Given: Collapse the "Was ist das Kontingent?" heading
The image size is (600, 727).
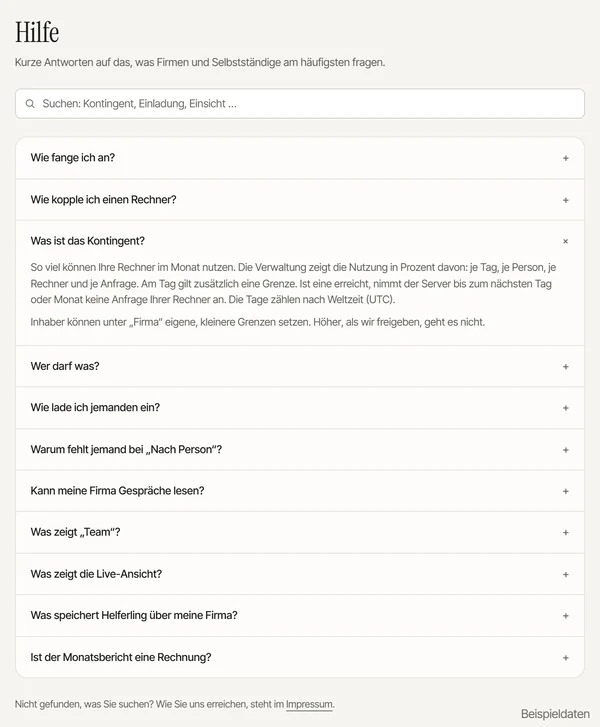Looking at the screenshot, I should pyautogui.click(x=300, y=241).
